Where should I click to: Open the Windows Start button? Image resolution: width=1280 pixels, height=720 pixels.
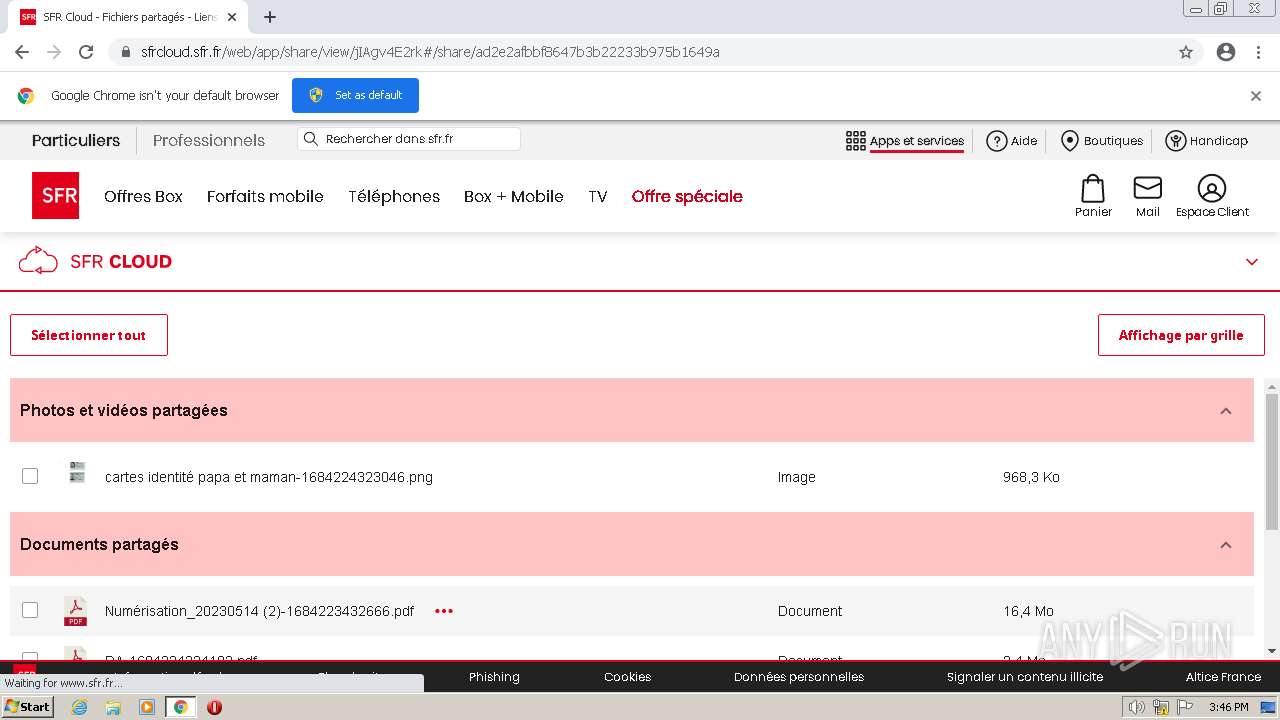[x=28, y=707]
